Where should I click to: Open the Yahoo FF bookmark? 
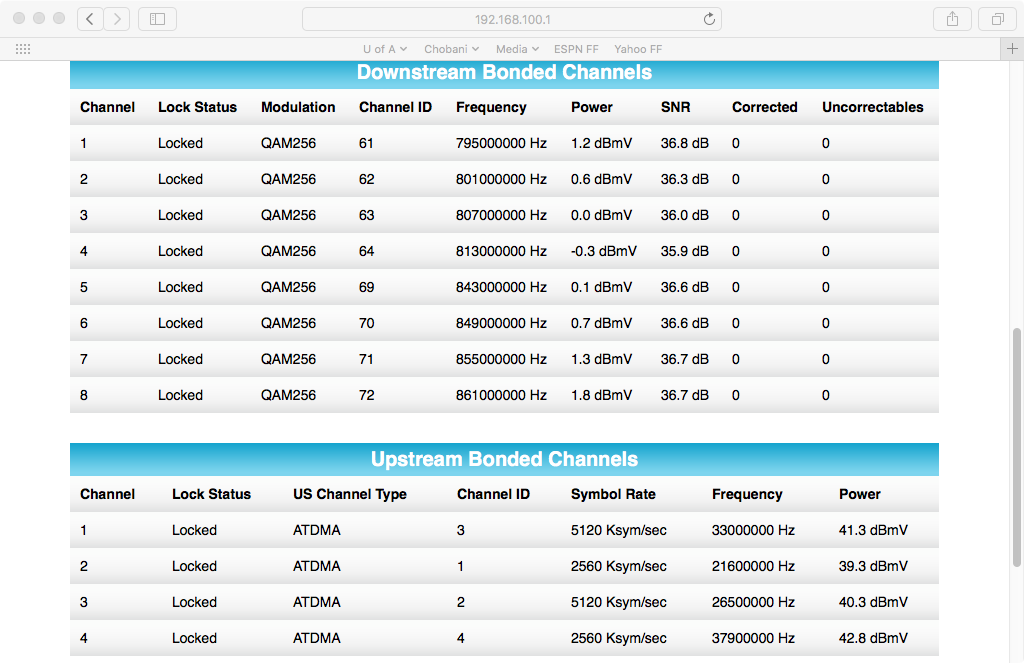point(638,49)
